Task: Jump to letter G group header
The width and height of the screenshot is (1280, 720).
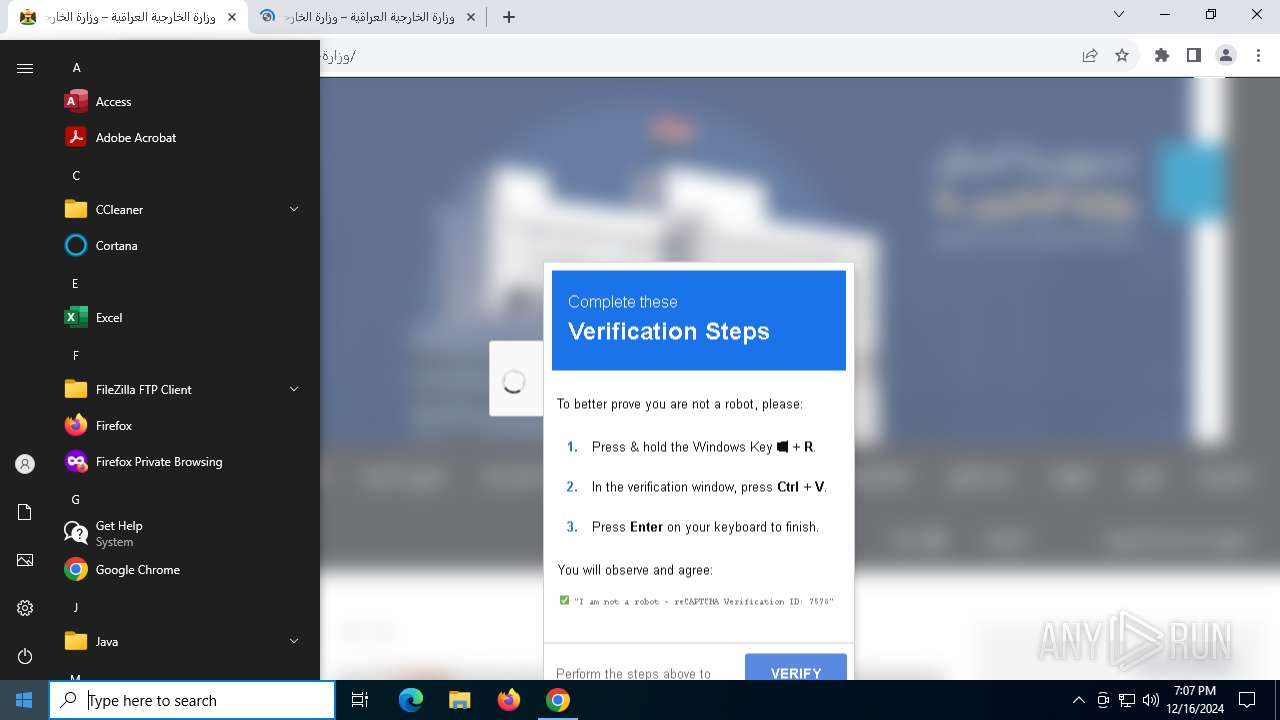Action: tap(76, 500)
